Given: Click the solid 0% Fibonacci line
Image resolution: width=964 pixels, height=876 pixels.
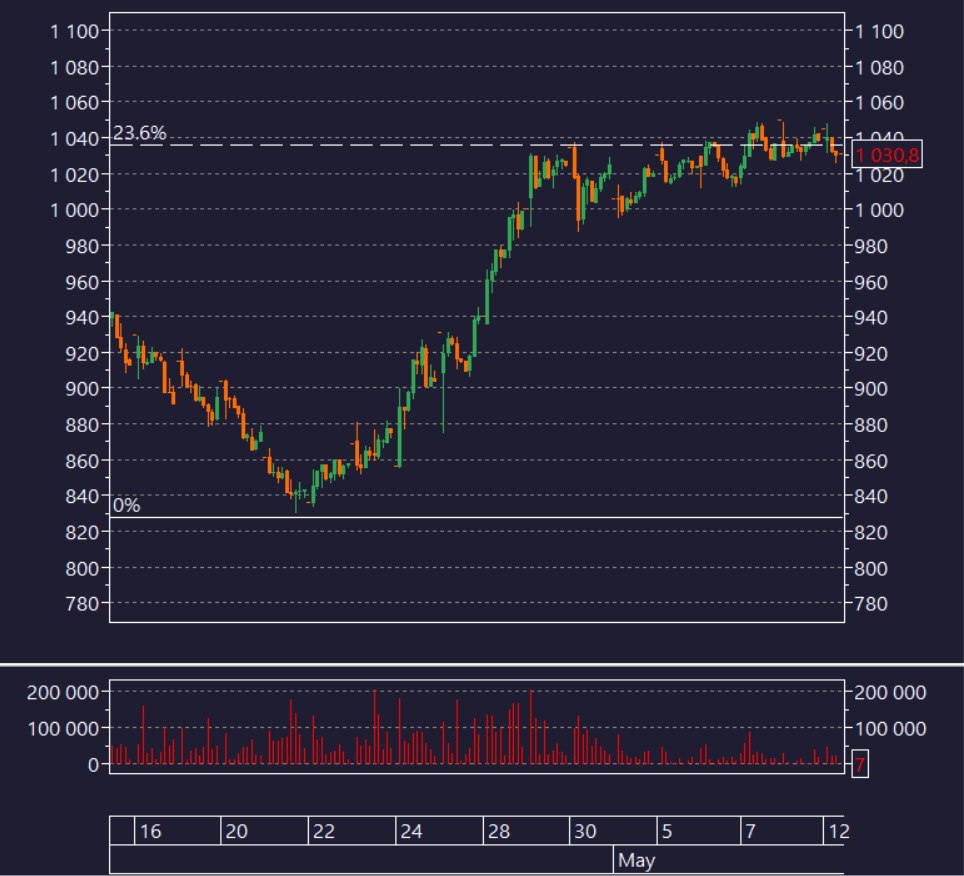Looking at the screenshot, I should pos(476,518).
